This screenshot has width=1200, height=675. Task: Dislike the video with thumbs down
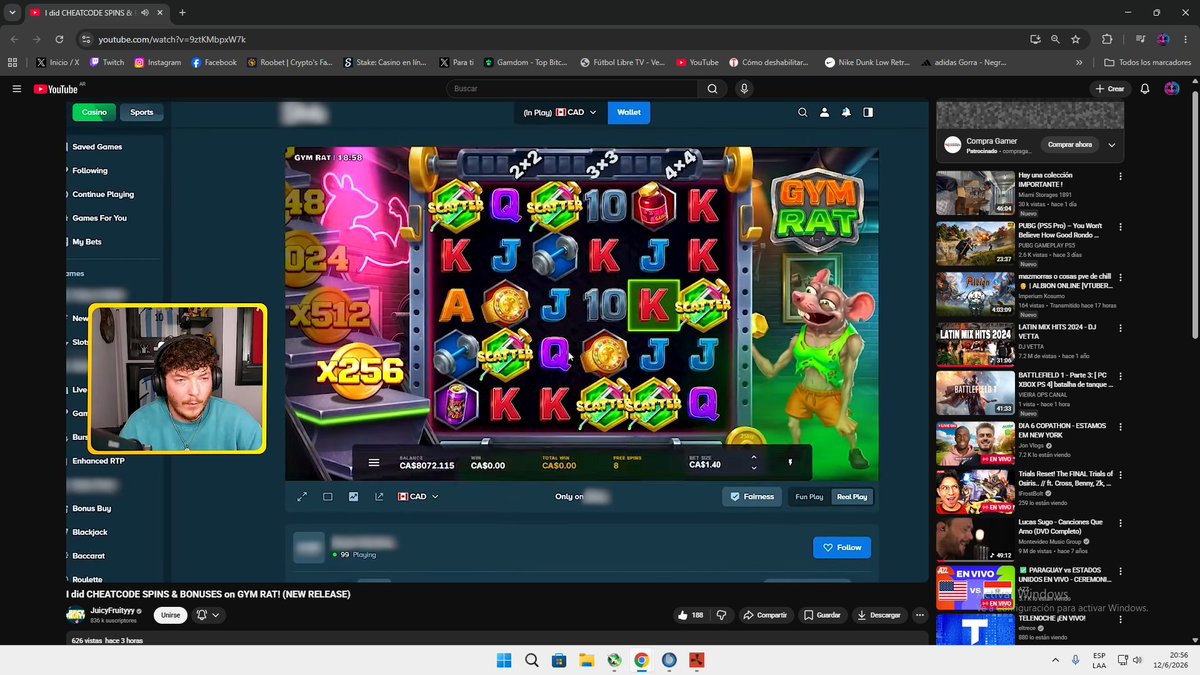[721, 615]
